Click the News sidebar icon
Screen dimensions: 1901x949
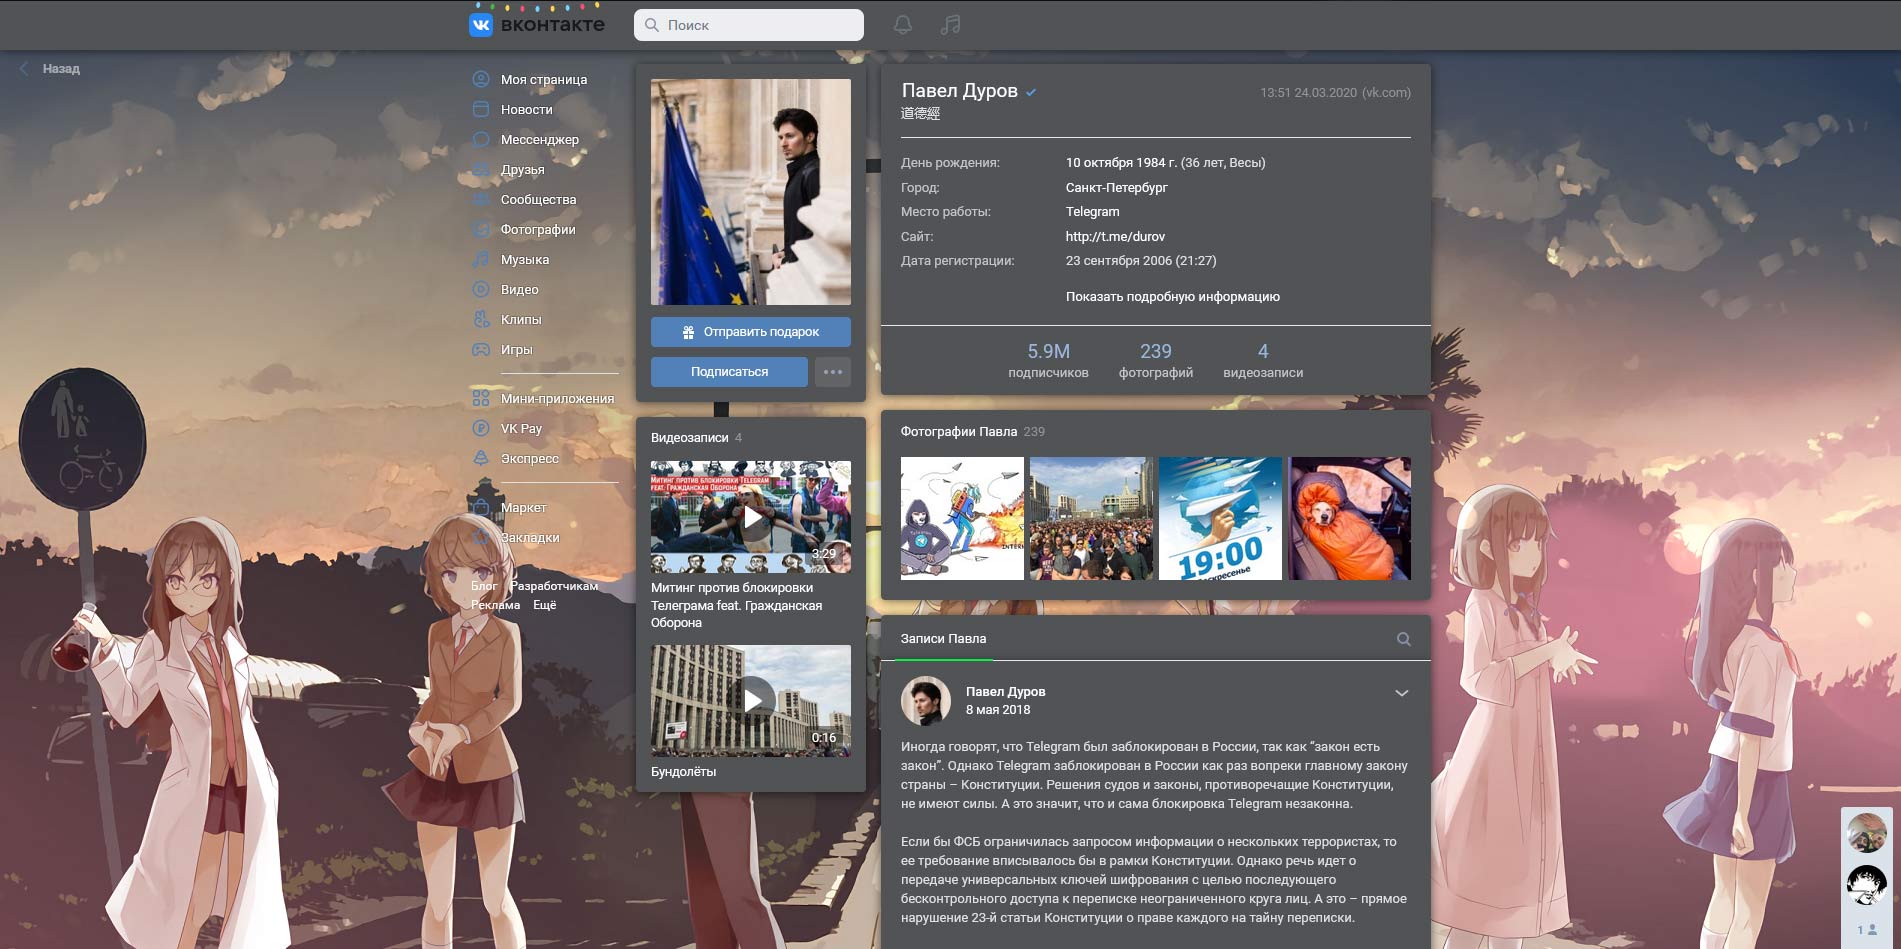pos(481,109)
